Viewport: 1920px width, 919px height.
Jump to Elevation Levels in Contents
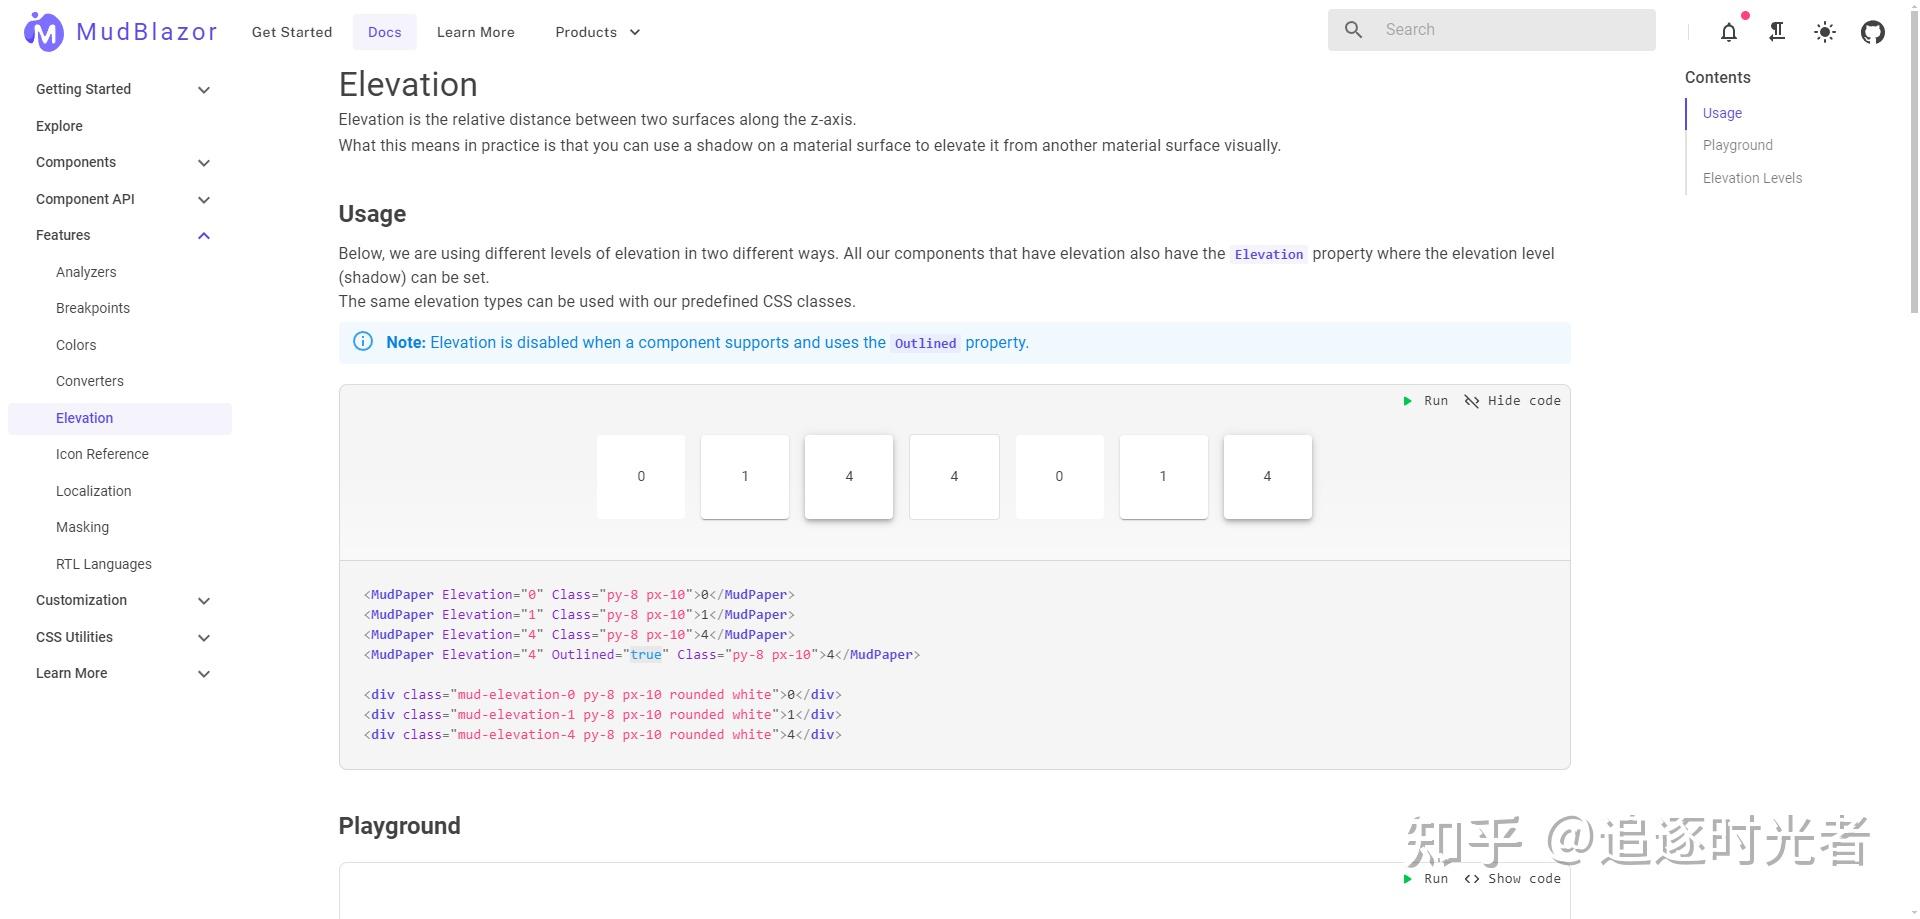click(x=1752, y=178)
